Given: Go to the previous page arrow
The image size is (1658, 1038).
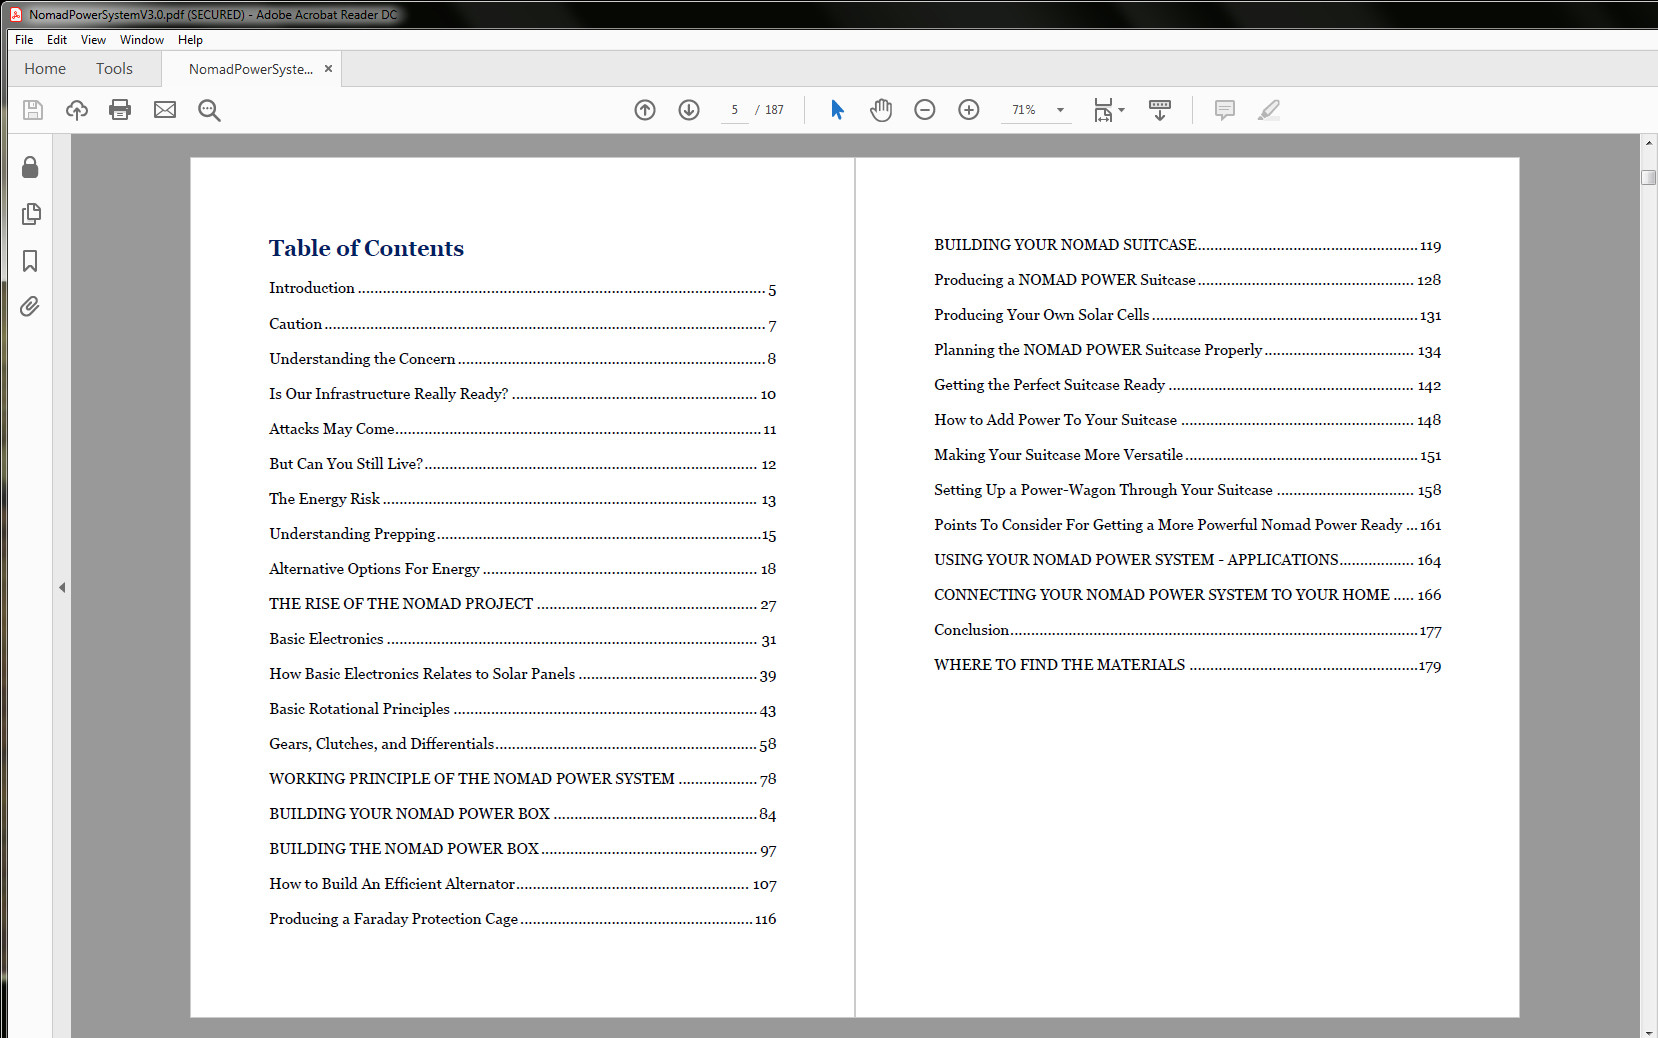Looking at the screenshot, I should 645,110.
